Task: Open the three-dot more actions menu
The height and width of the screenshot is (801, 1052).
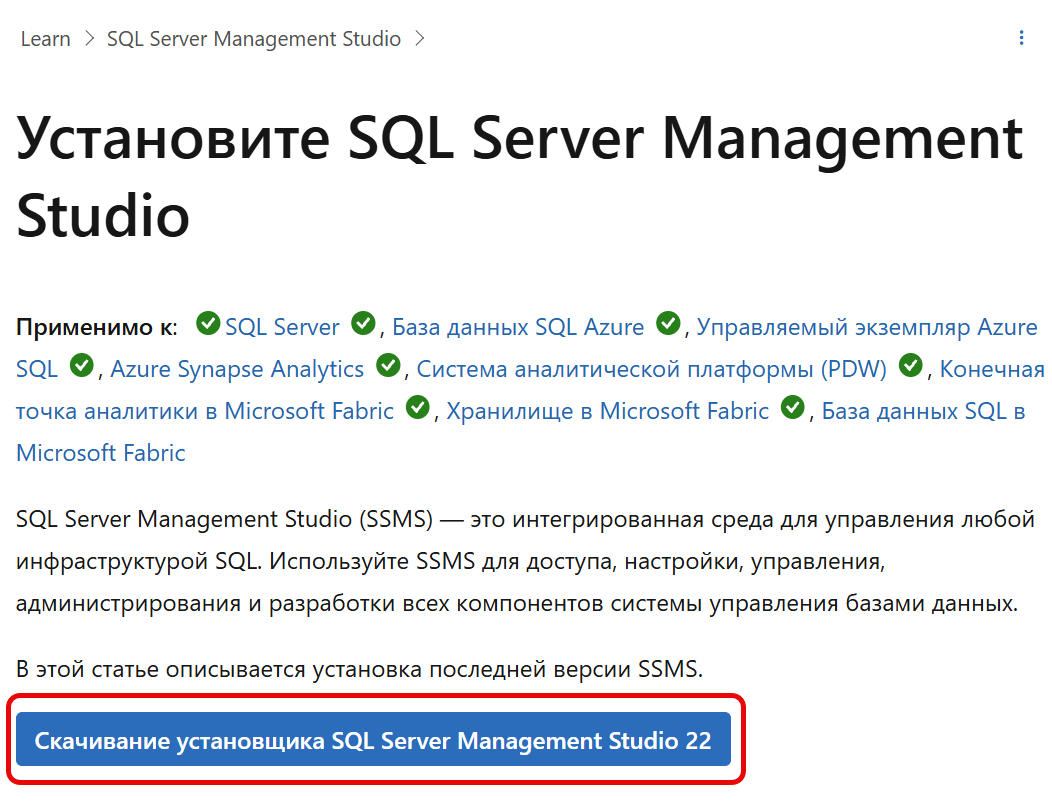Action: coord(1021,38)
